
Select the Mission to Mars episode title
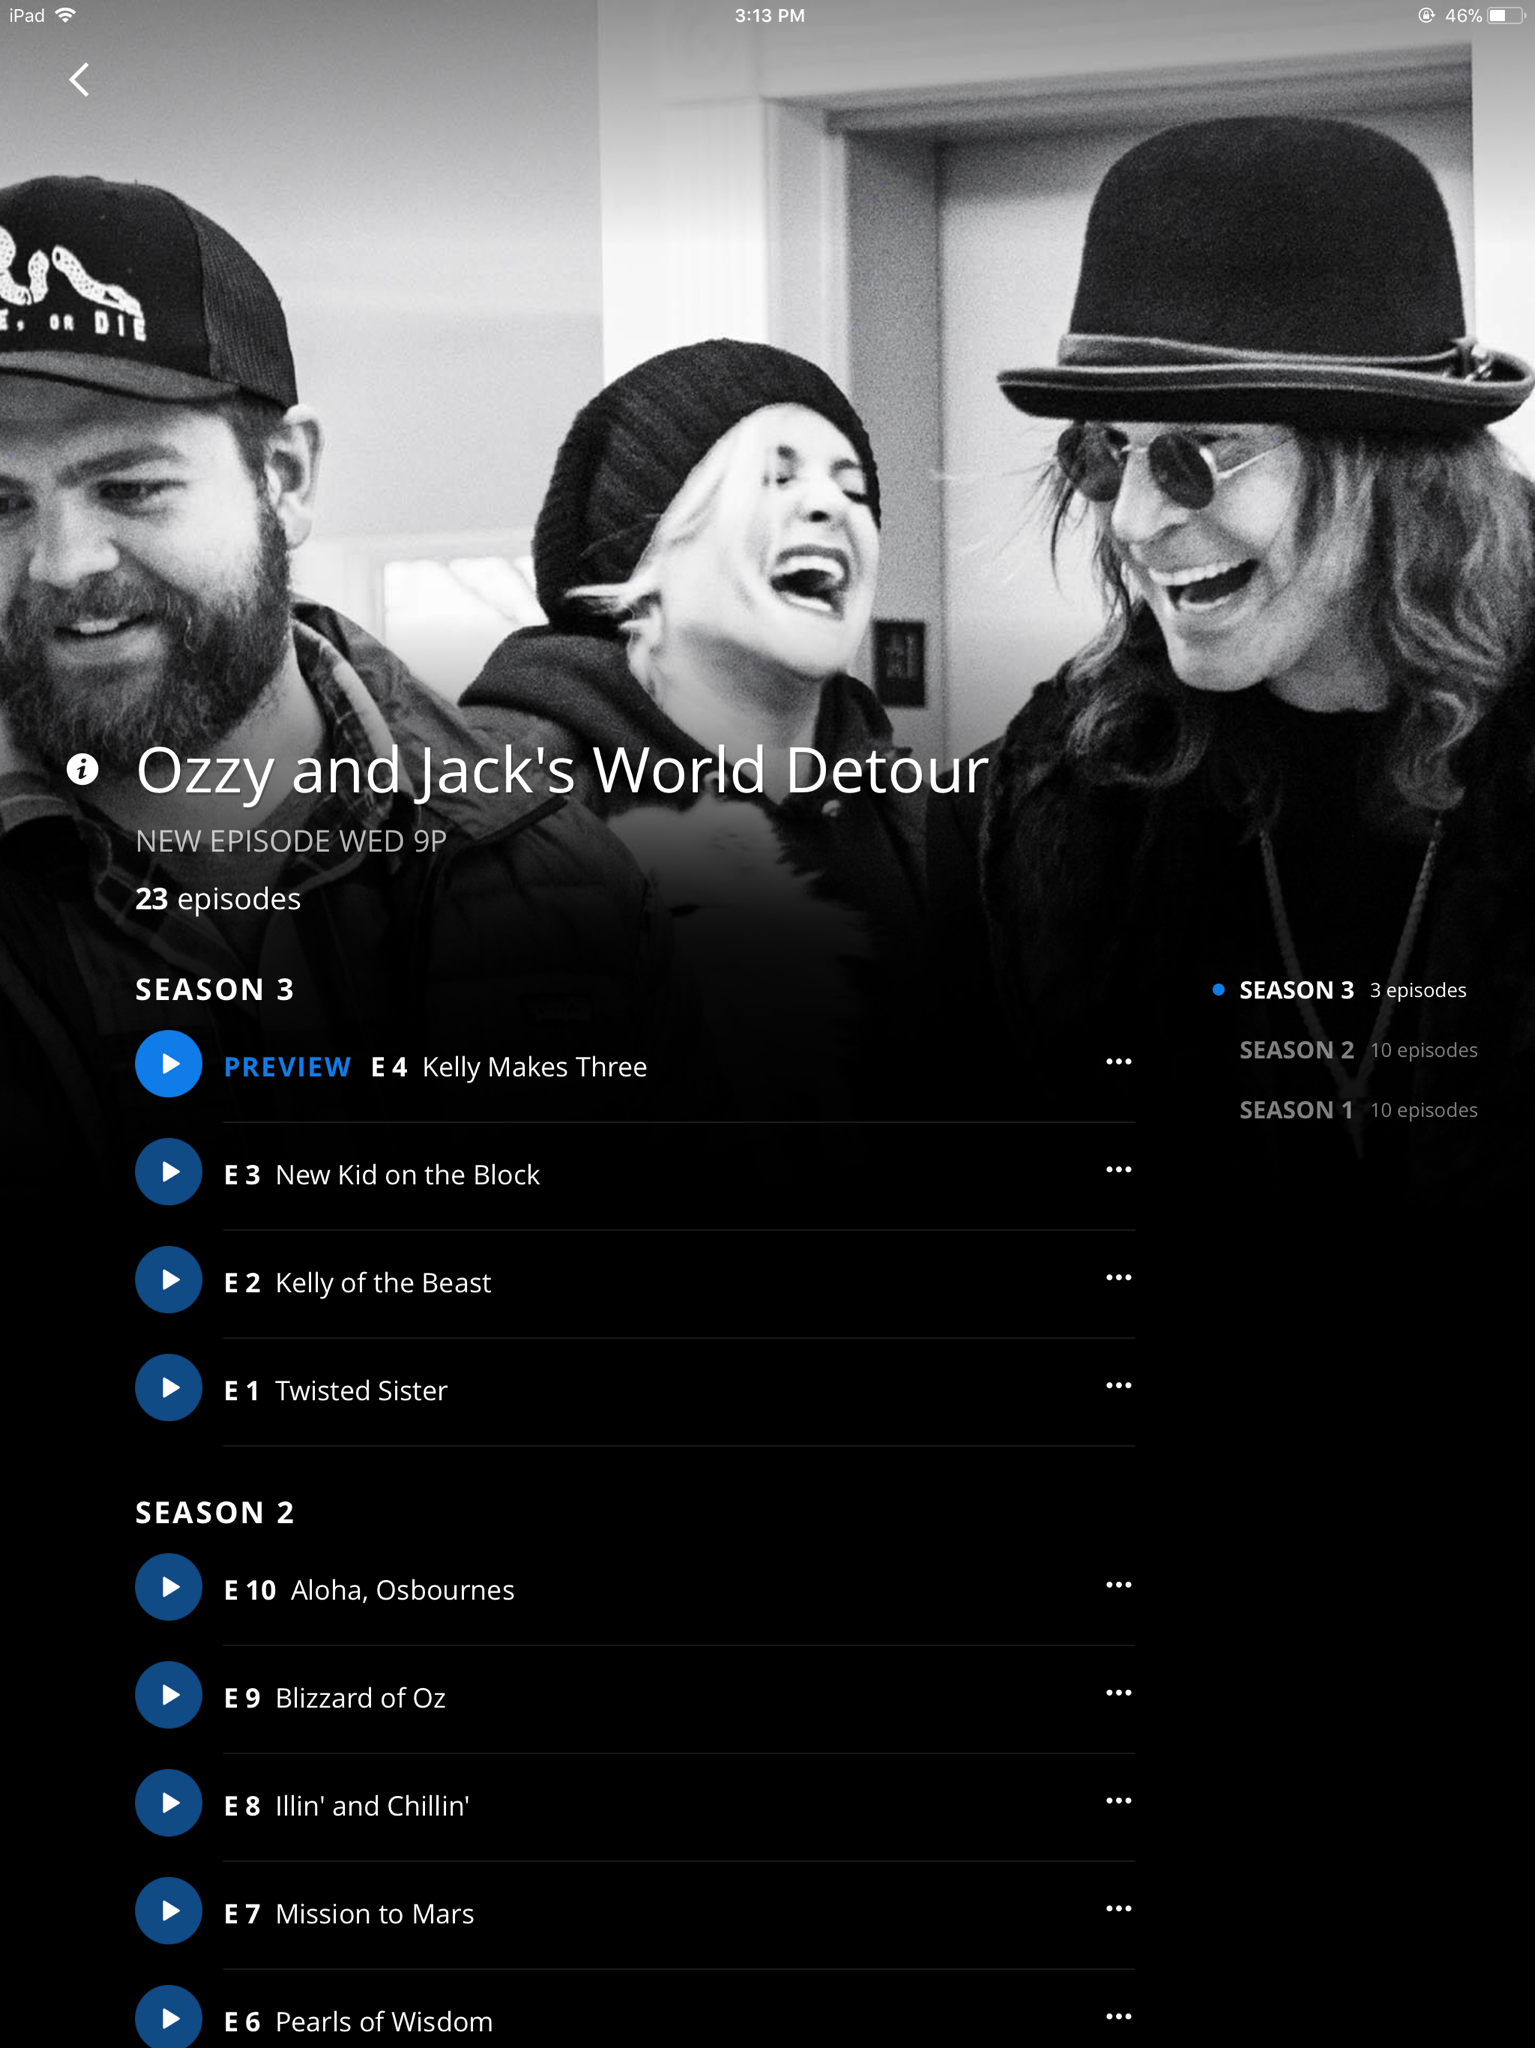(374, 1914)
